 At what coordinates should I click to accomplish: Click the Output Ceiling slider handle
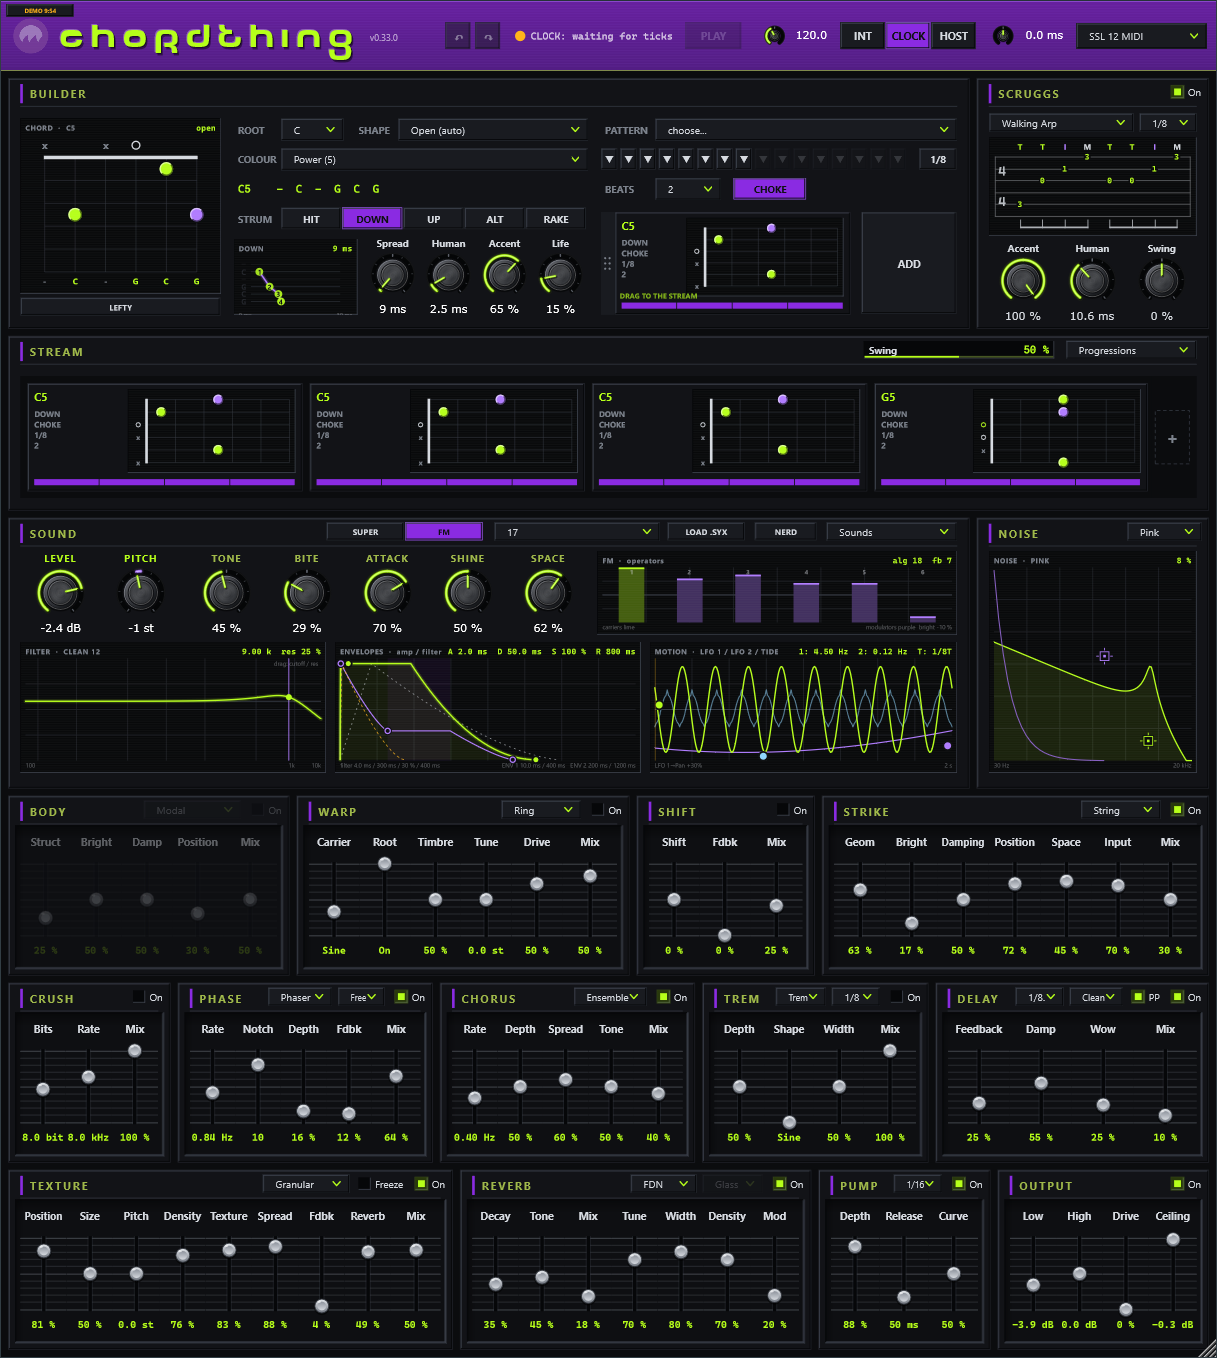tap(1173, 1239)
